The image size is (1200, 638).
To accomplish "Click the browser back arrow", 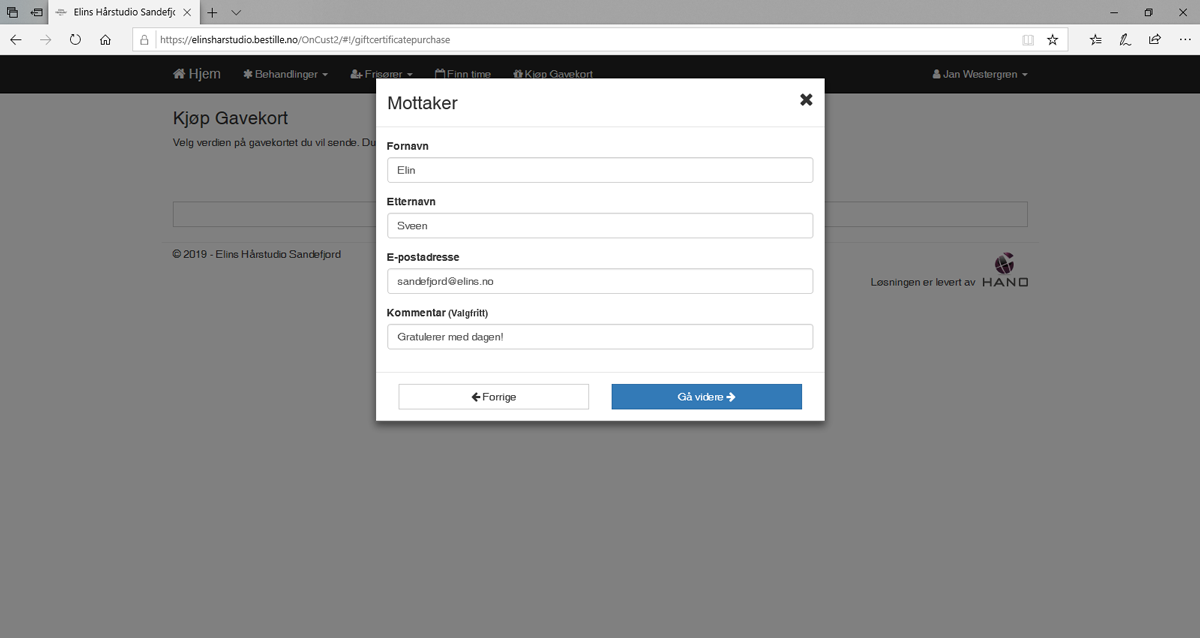I will 16,40.
